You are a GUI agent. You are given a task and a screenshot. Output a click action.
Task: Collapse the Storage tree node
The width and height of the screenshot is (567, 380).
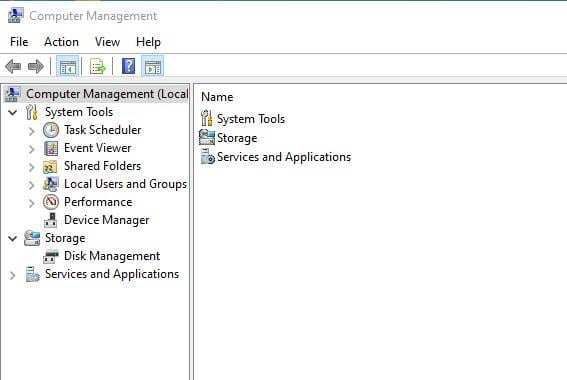click(13, 239)
